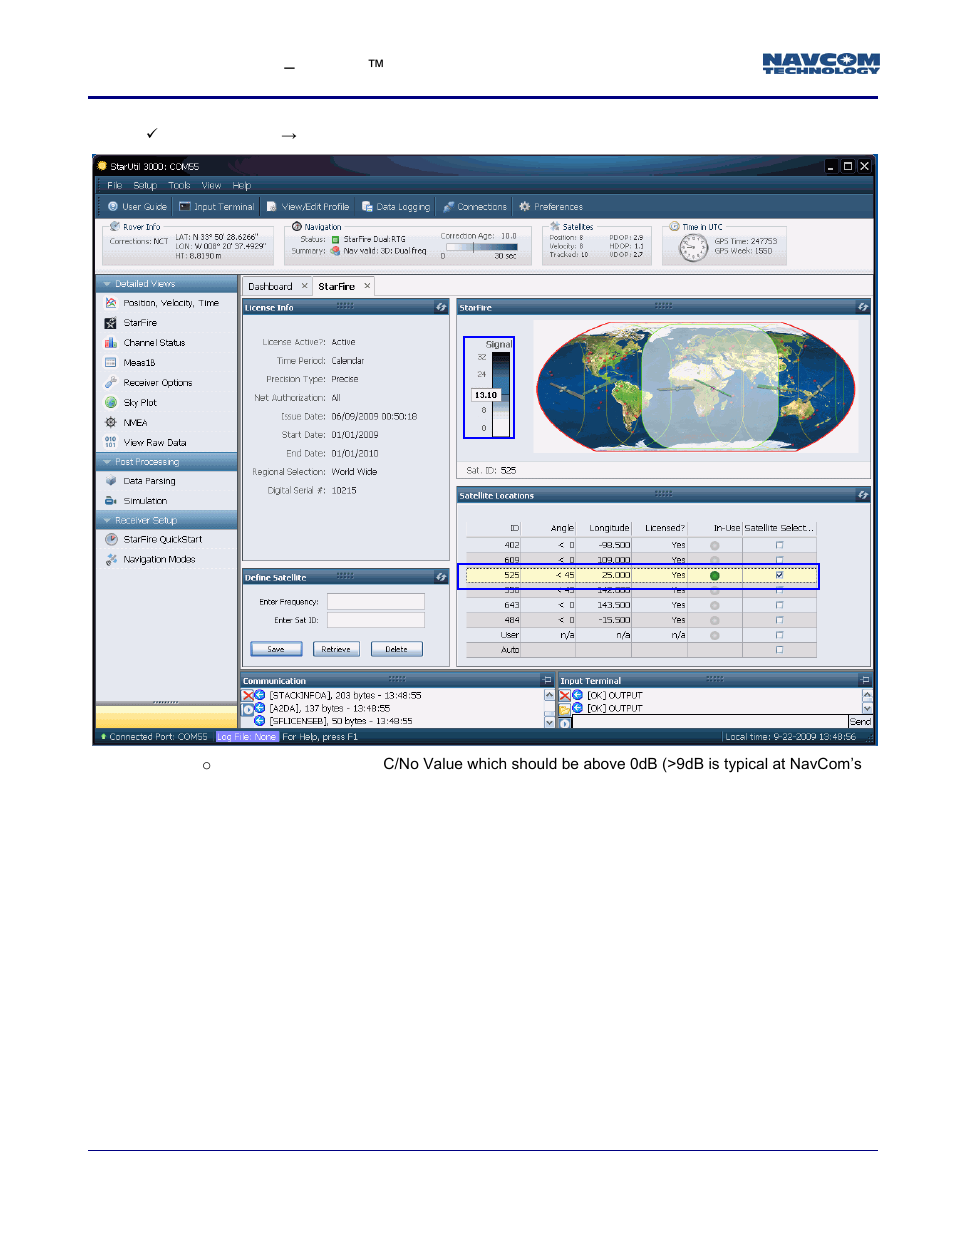
Task: Open Meas1B view
Action: (x=130, y=363)
